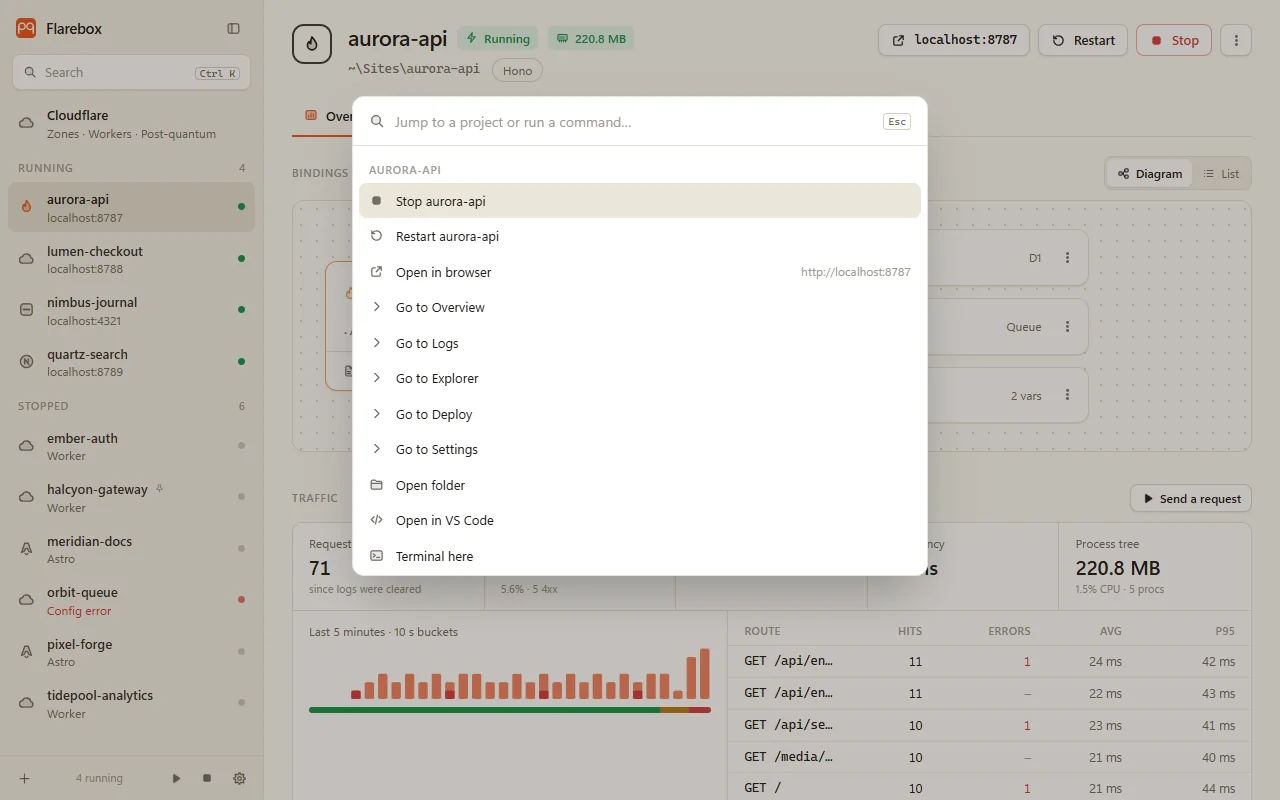Open the Queue binding options menu
The height and width of the screenshot is (800, 1280).
(1067, 327)
